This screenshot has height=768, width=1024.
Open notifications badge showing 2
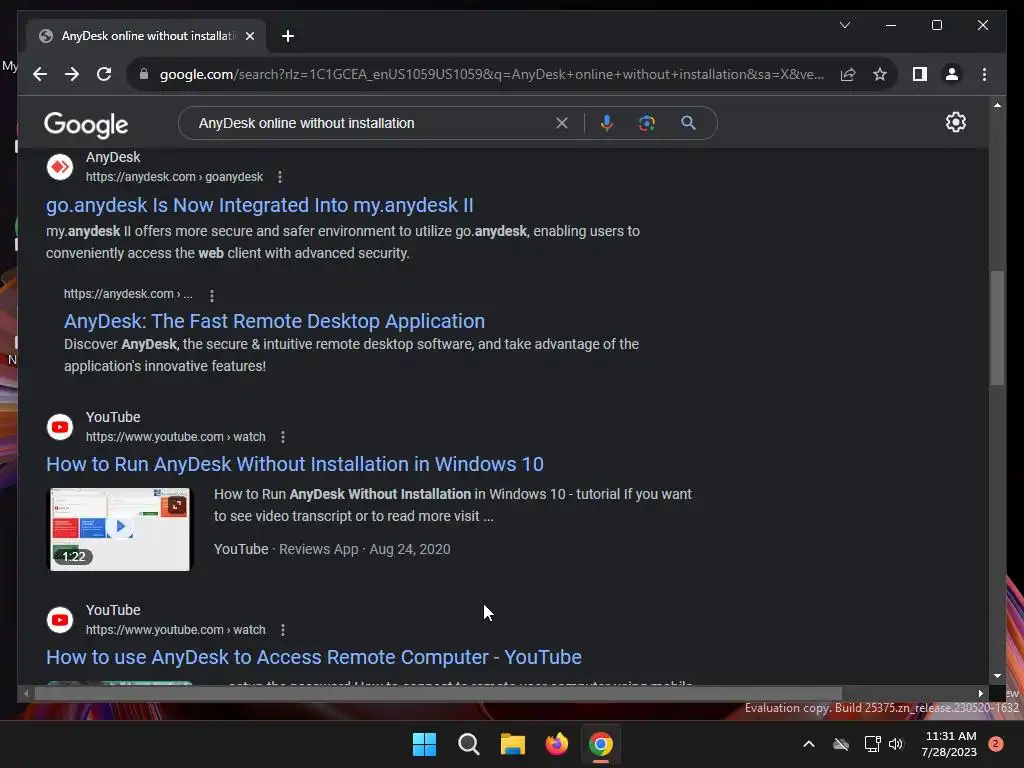tap(996, 744)
